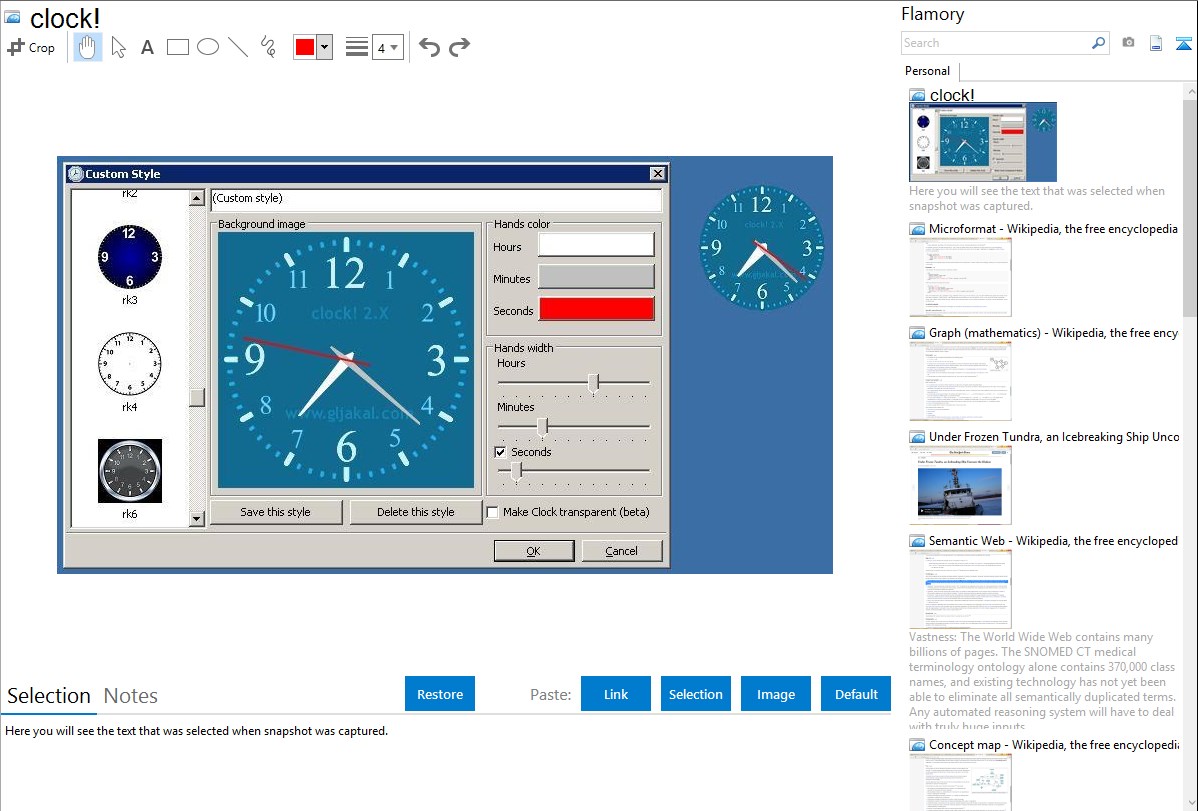Open the annotation color dropdown arrow
The image size is (1198, 811).
[x=325, y=47]
